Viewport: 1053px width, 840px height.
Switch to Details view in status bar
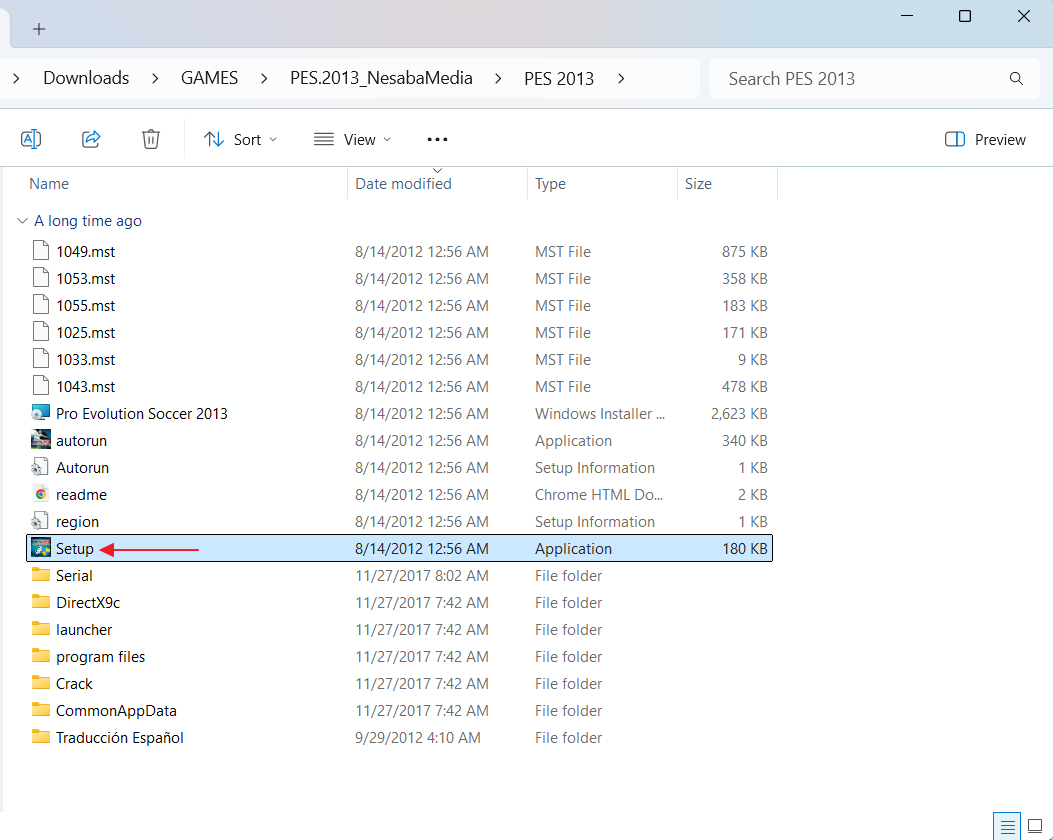point(1007,827)
